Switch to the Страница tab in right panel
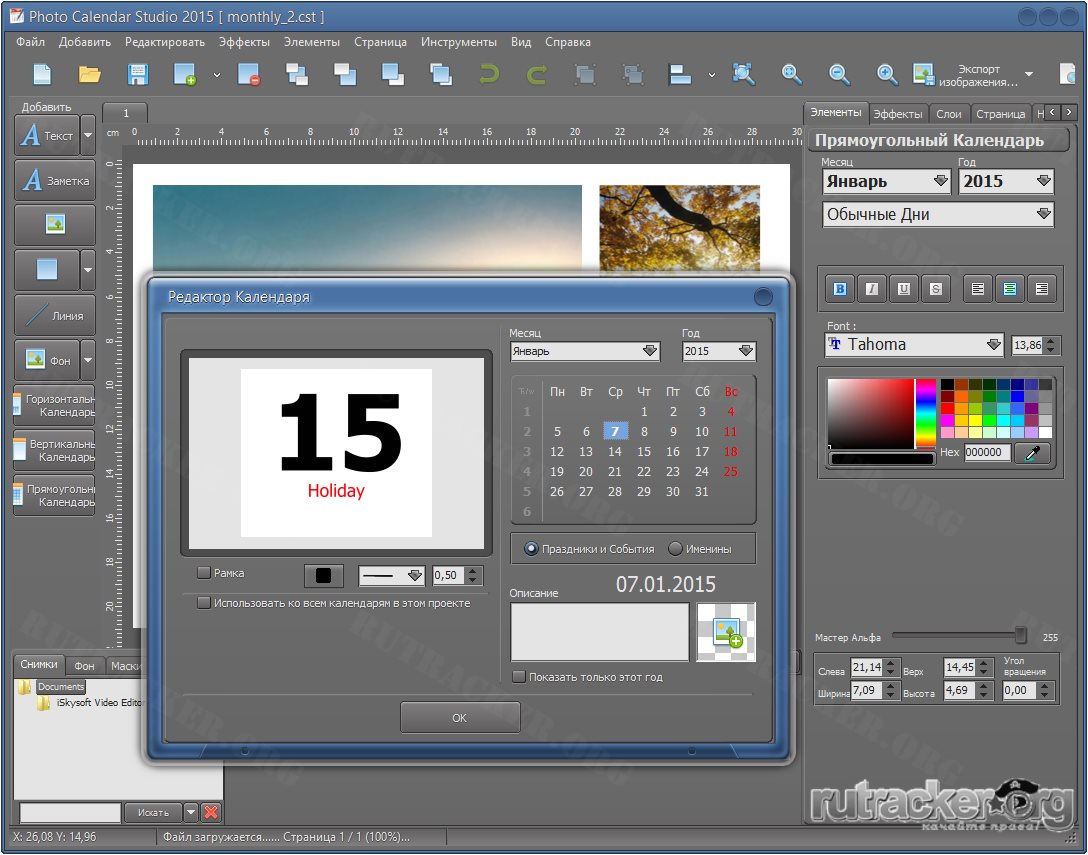The image size is (1088, 855). (1001, 114)
